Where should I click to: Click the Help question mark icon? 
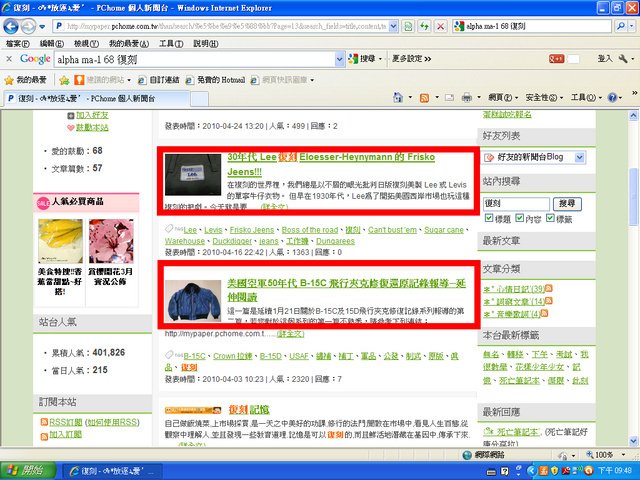click(612, 98)
